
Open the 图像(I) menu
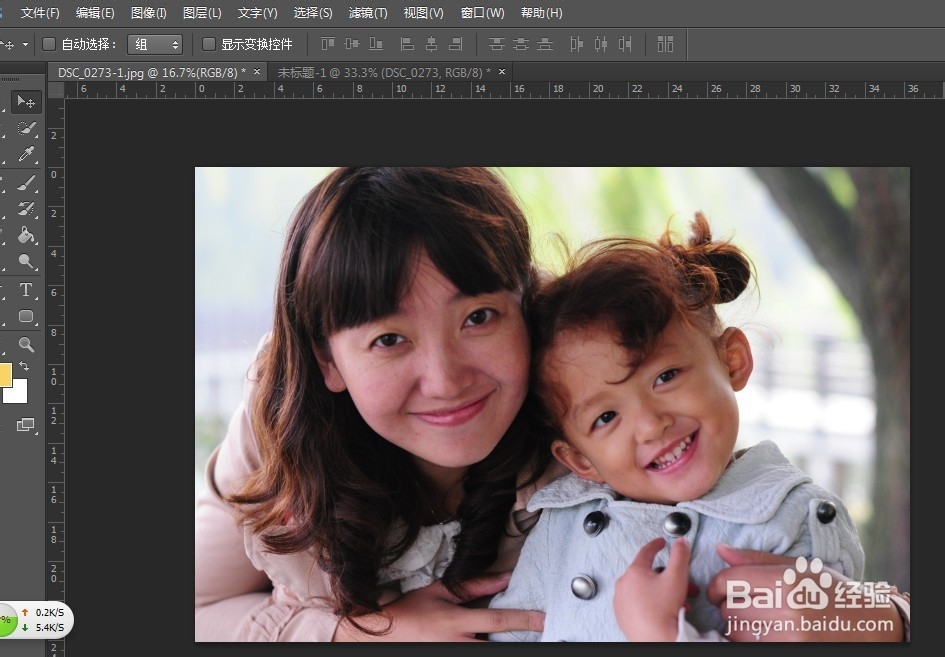(x=148, y=13)
